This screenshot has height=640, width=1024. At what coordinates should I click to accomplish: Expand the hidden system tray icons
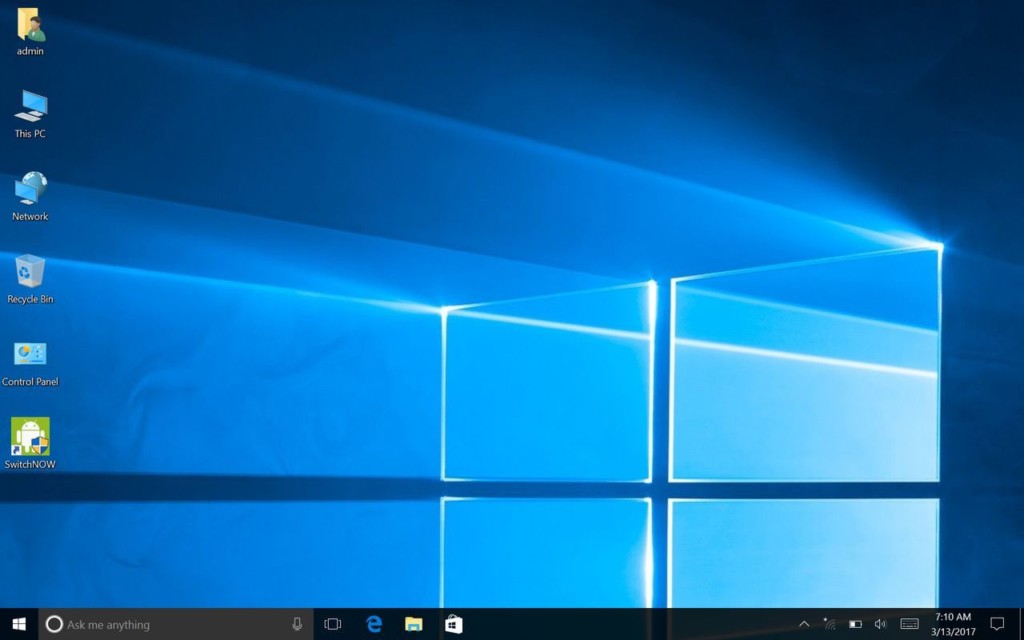804,624
